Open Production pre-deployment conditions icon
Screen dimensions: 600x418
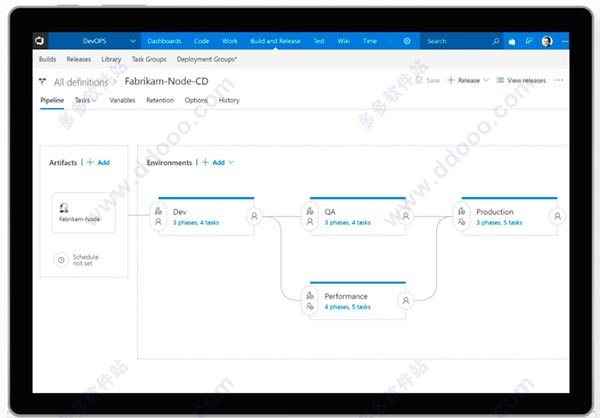(461, 217)
